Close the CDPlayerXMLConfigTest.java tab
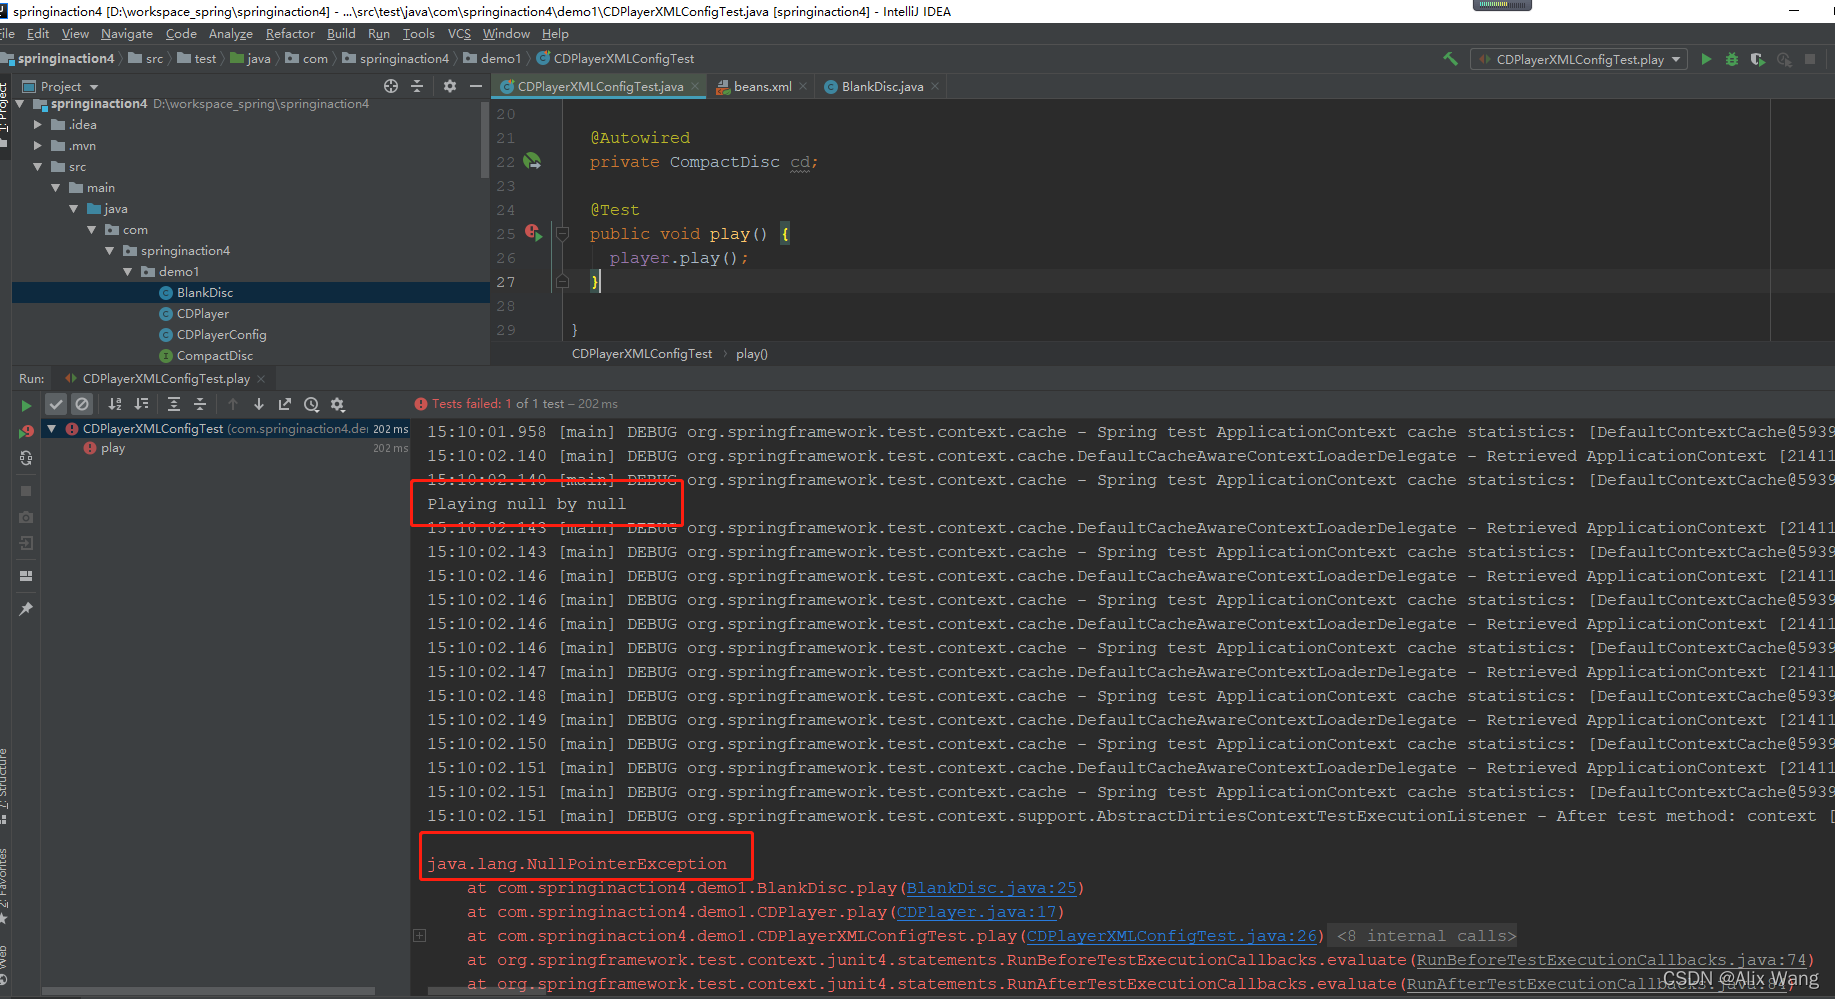 tap(695, 87)
